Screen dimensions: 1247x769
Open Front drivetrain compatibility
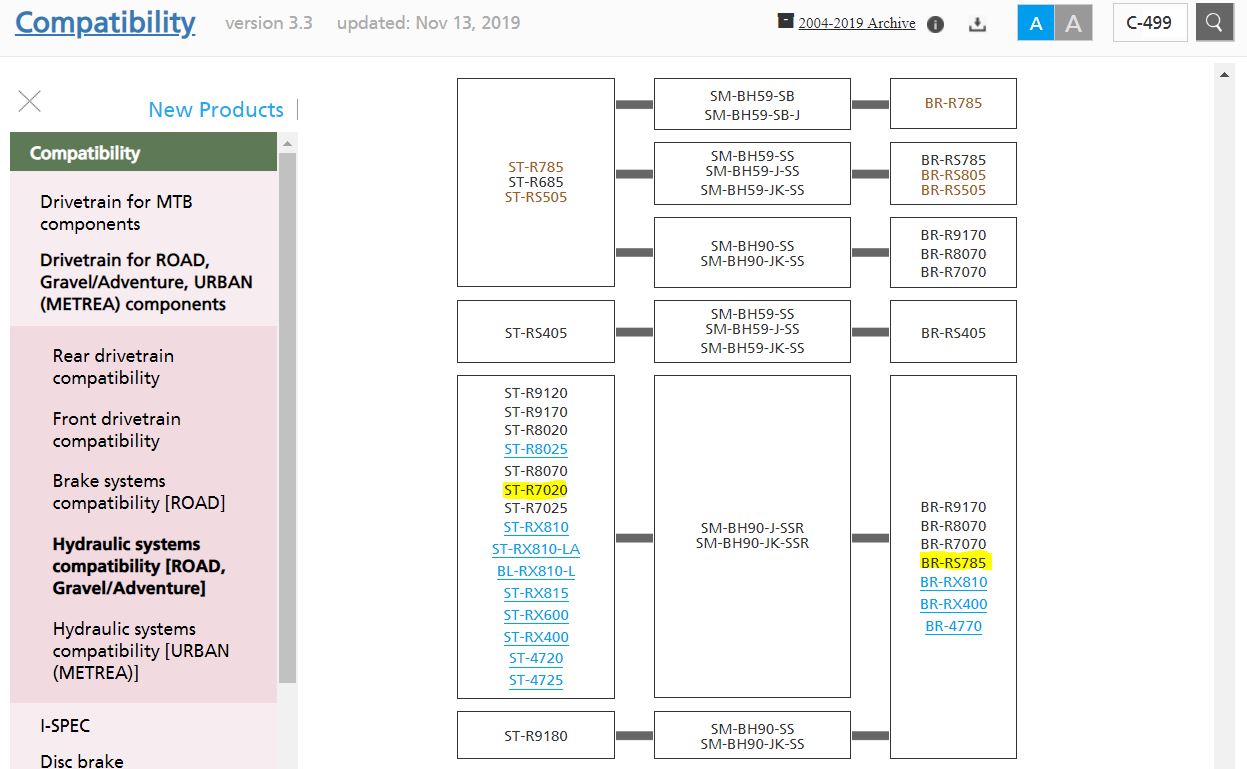click(x=117, y=430)
